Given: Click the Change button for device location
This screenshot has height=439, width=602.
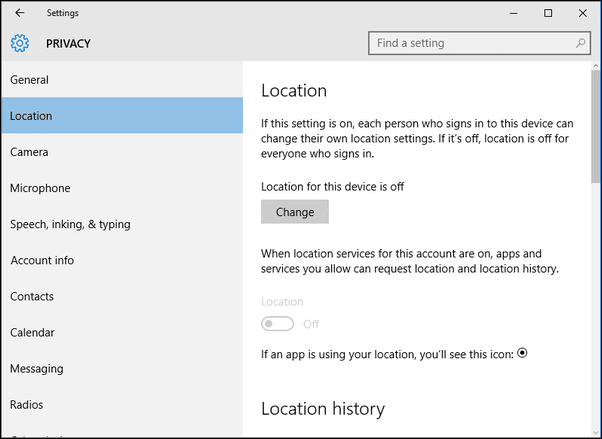Looking at the screenshot, I should pos(295,212).
